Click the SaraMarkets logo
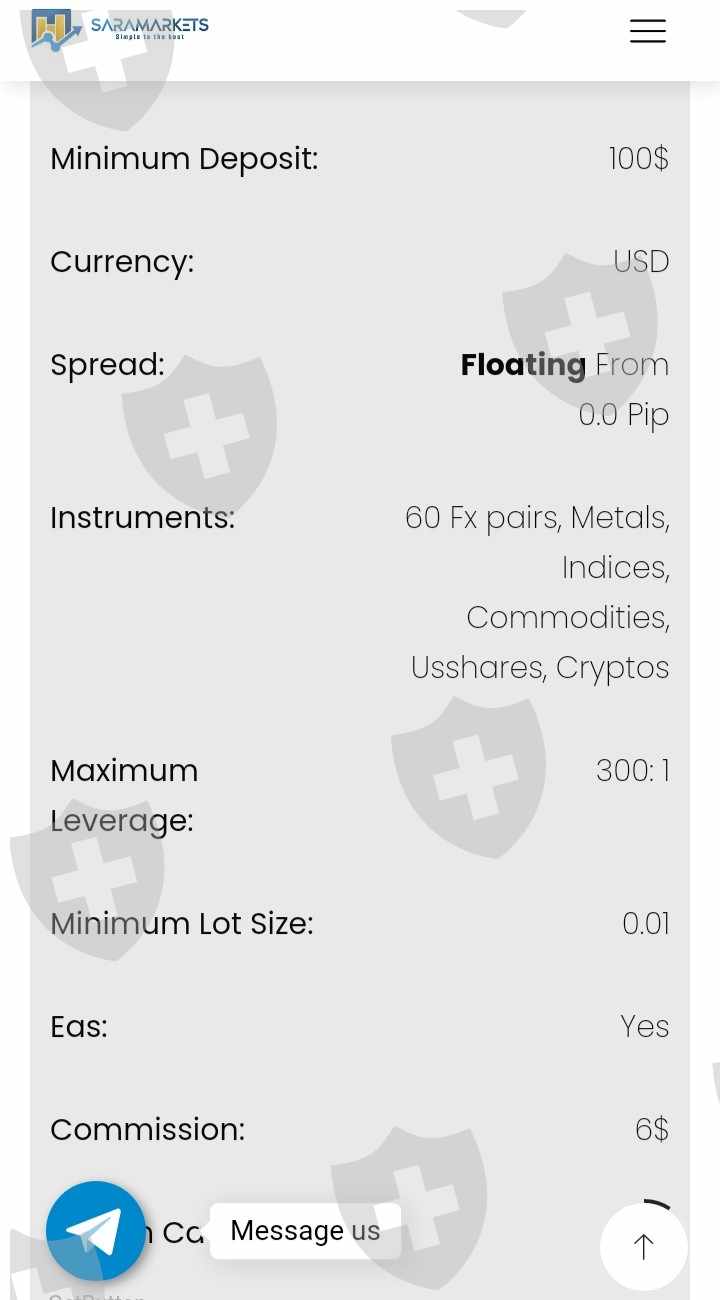The height and width of the screenshot is (1300, 720). click(120, 29)
